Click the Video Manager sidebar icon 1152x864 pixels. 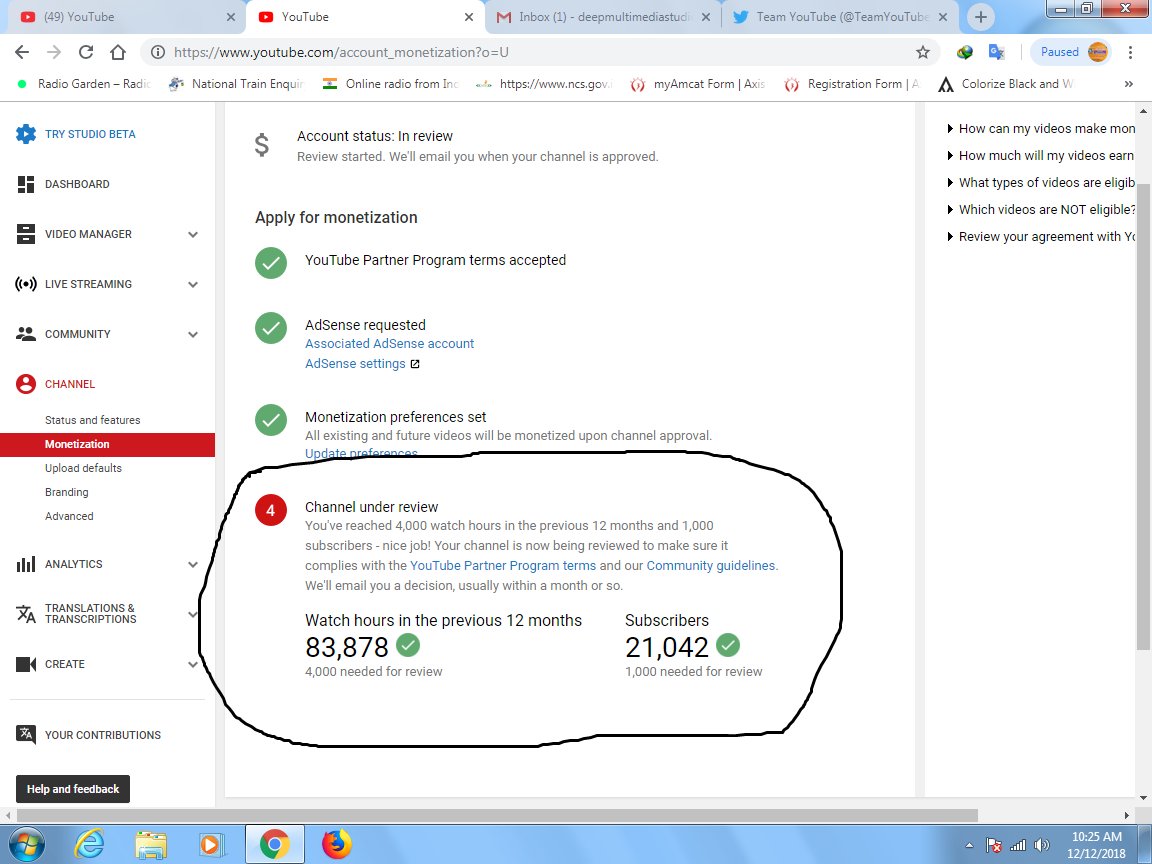point(26,234)
